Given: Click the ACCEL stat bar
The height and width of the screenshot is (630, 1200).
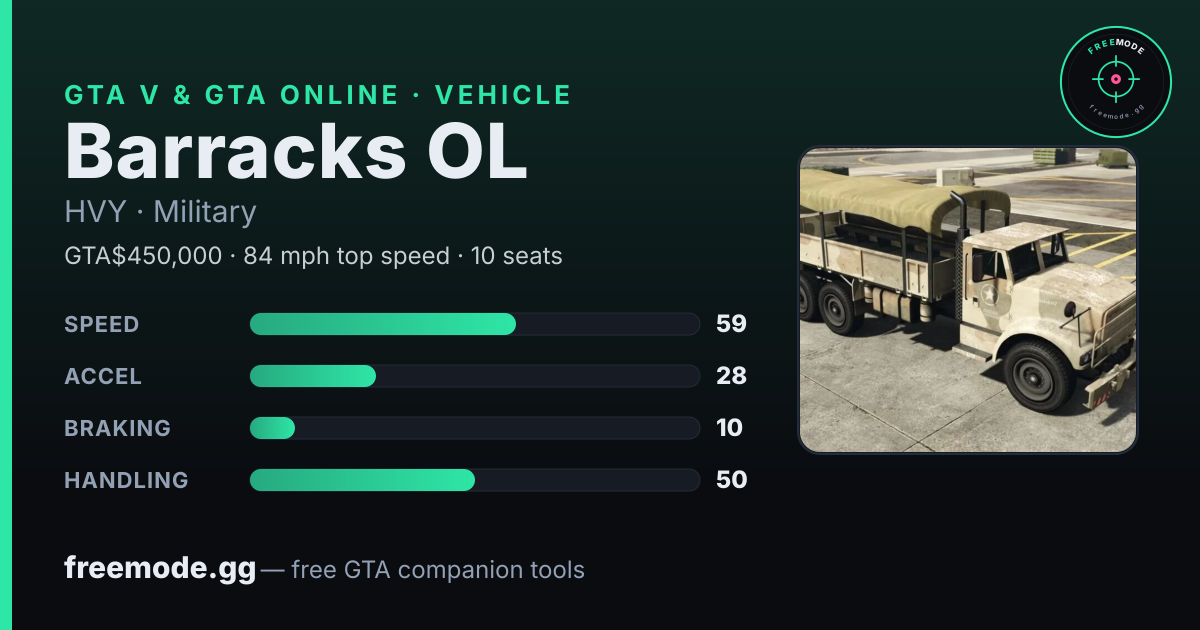Looking at the screenshot, I should 474,376.
